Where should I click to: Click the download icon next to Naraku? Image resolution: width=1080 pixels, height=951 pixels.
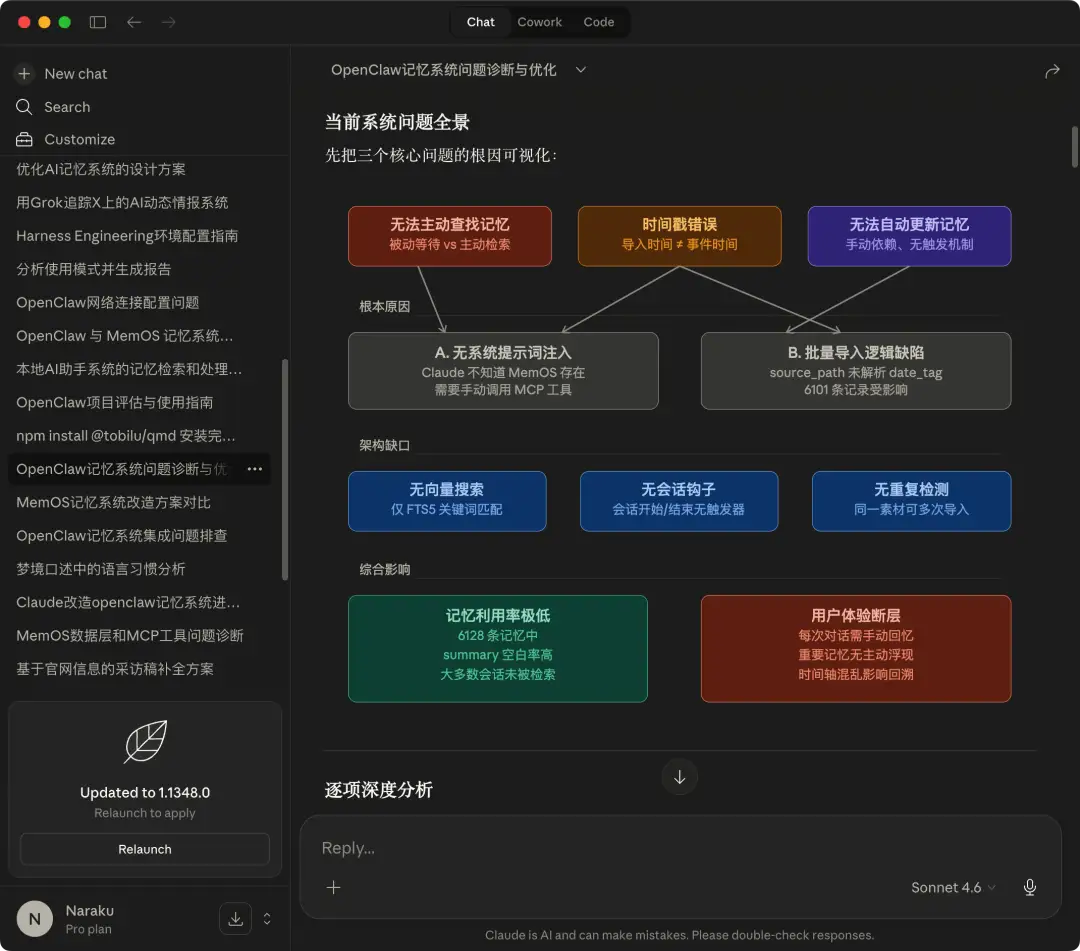[236, 919]
